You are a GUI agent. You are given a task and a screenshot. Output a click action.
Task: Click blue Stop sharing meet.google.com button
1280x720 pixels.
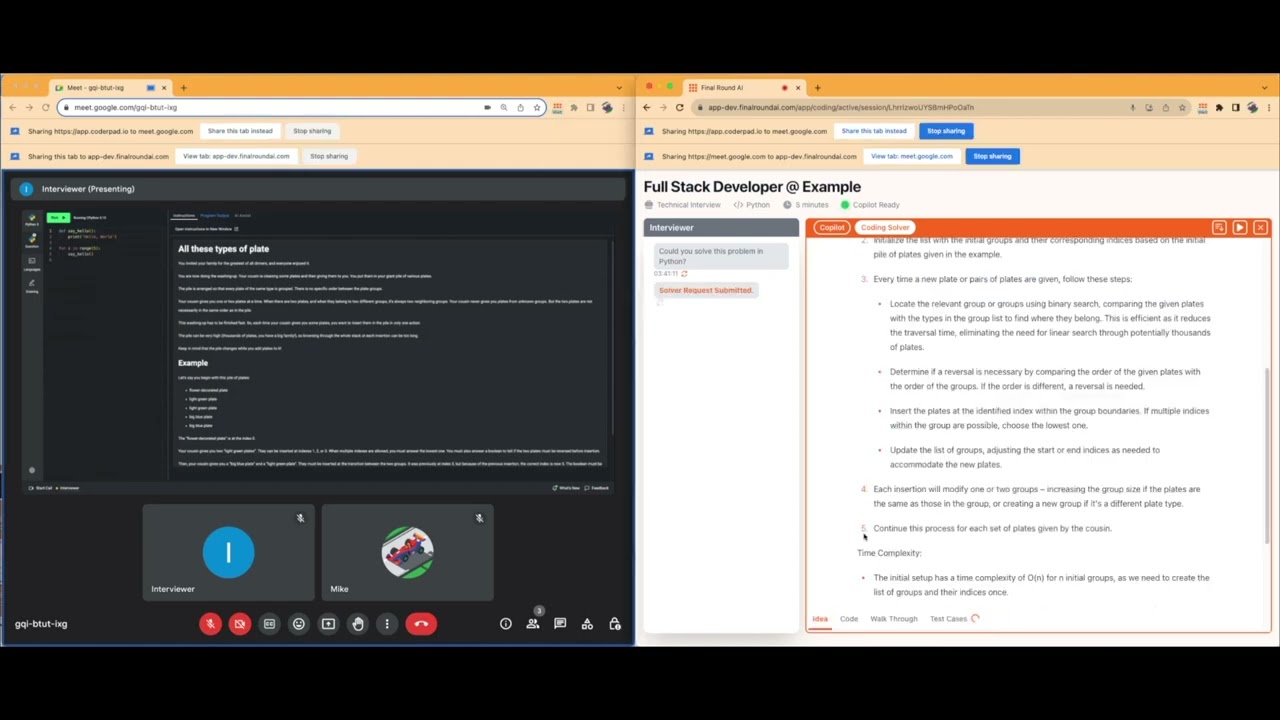(x=993, y=156)
